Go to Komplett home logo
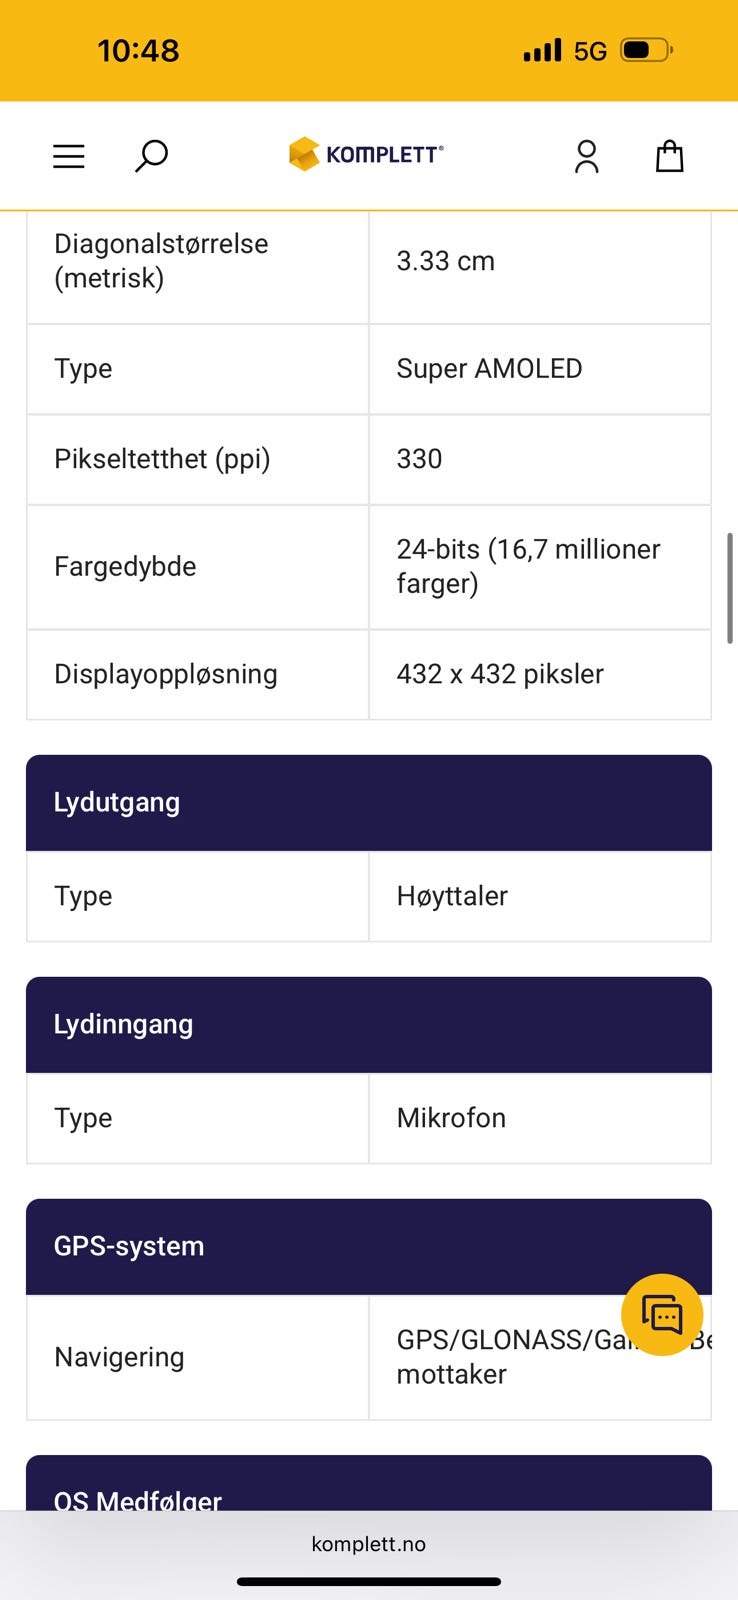Image resolution: width=738 pixels, height=1600 pixels. (x=366, y=154)
